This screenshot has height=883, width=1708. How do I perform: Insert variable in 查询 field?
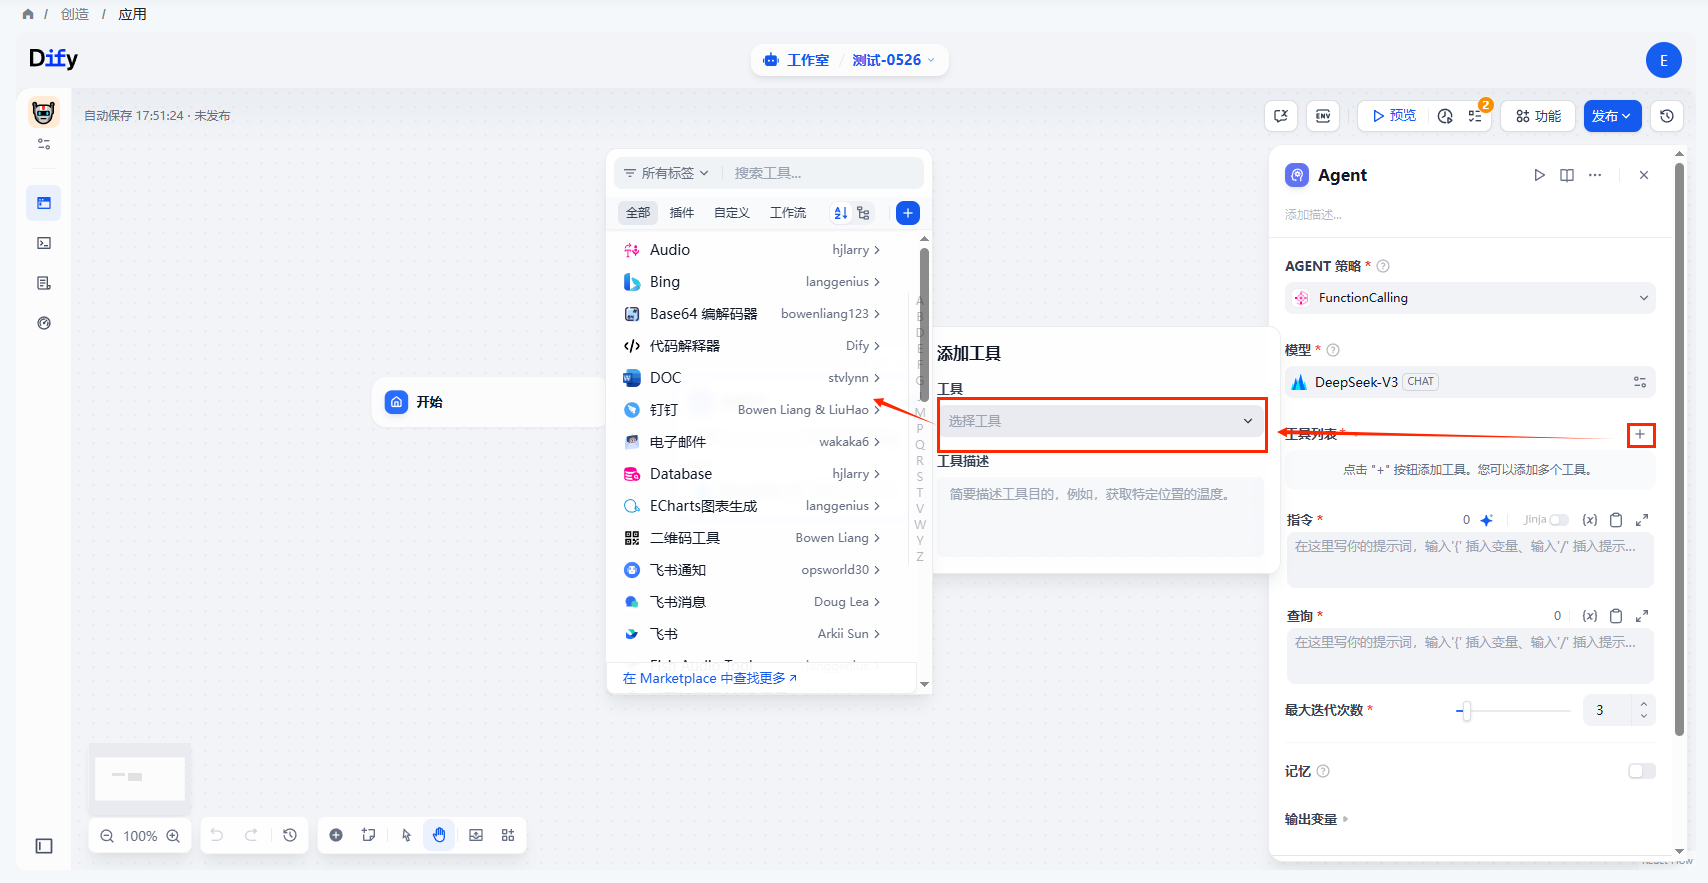pyautogui.click(x=1590, y=616)
